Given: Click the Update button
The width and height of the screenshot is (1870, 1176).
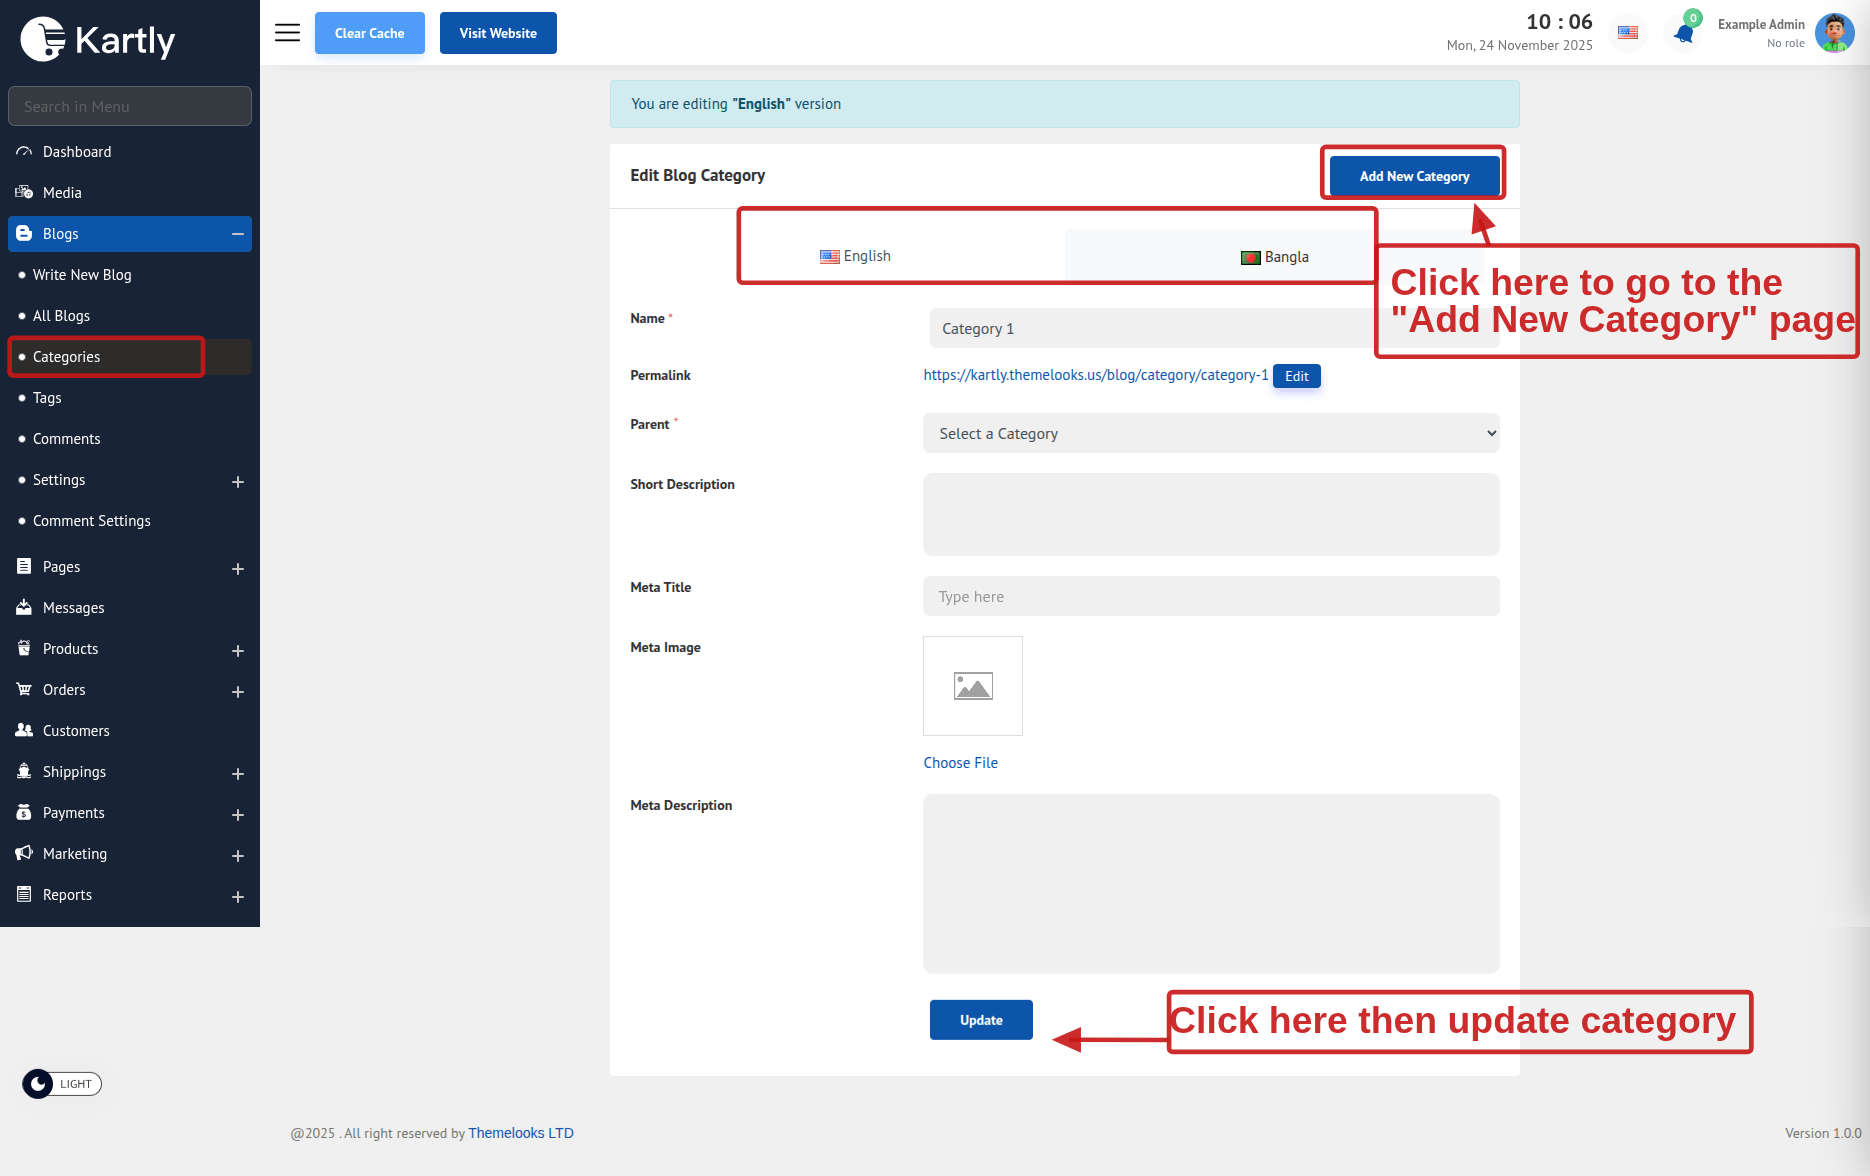Looking at the screenshot, I should (980, 1020).
